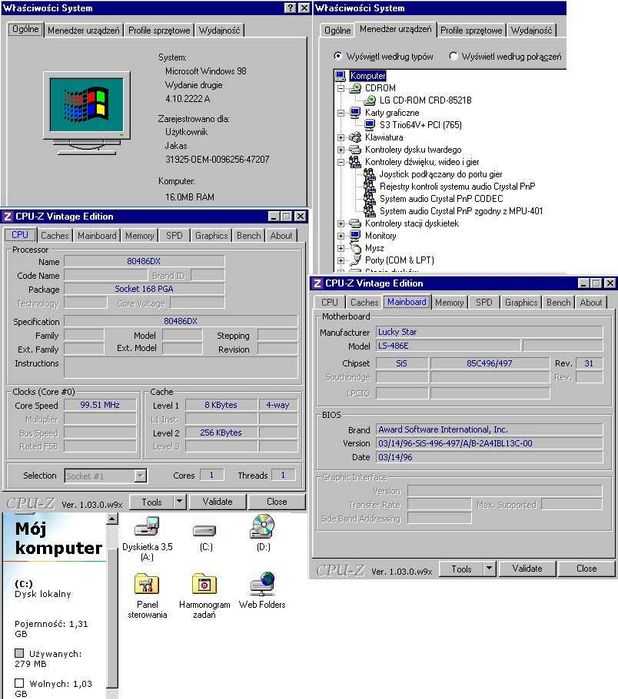The height and width of the screenshot is (699, 618).
Task: Expand the Kontrolery stacji dyskietek node
Action: pyautogui.click(x=341, y=223)
